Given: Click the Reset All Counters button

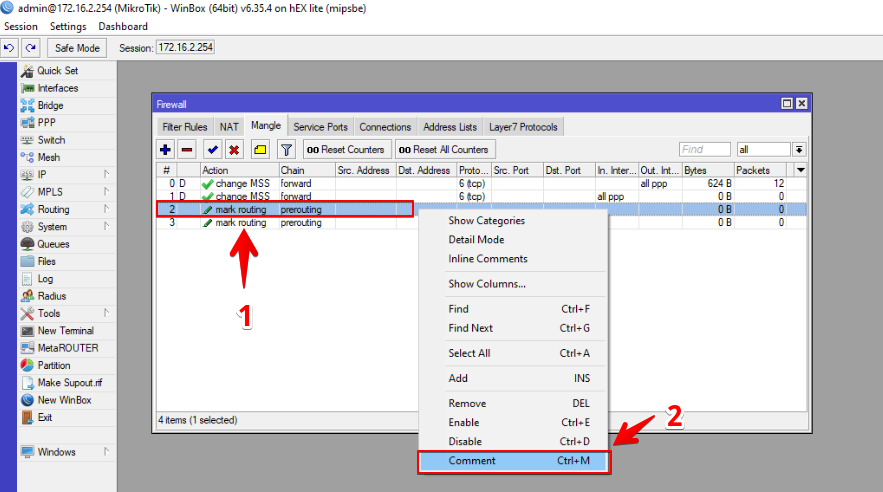Looking at the screenshot, I should [444, 150].
